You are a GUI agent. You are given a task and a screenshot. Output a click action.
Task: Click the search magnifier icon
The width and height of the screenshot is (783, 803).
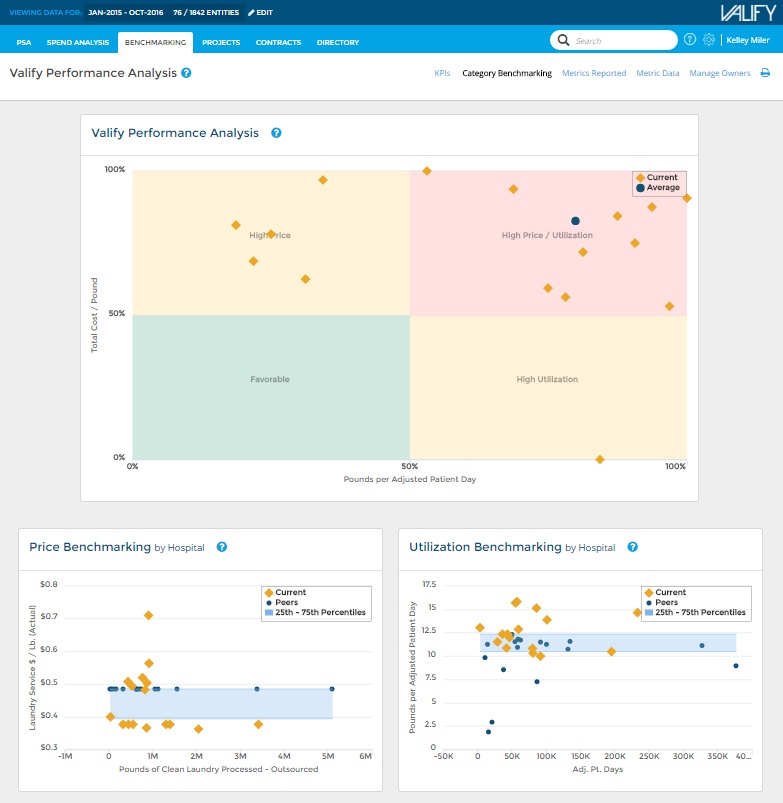(563, 40)
